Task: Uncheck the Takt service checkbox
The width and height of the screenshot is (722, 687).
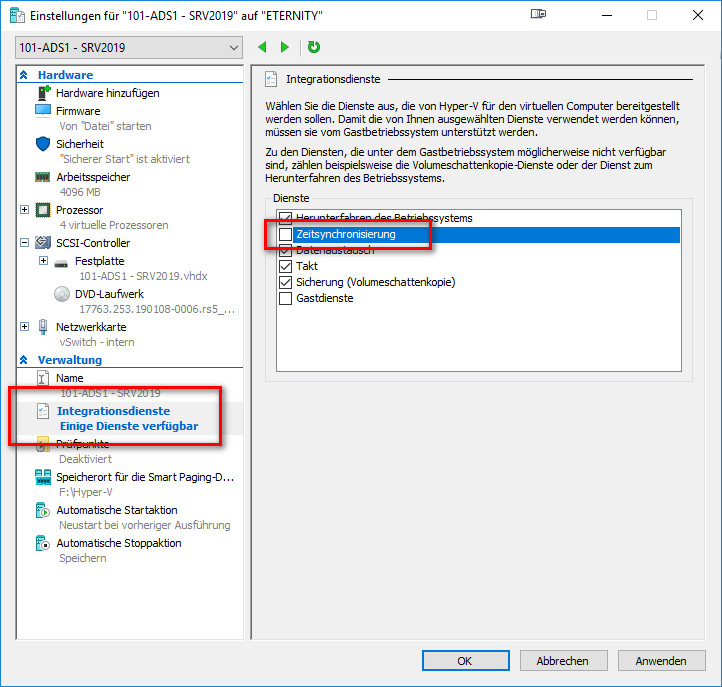Action: (286, 266)
